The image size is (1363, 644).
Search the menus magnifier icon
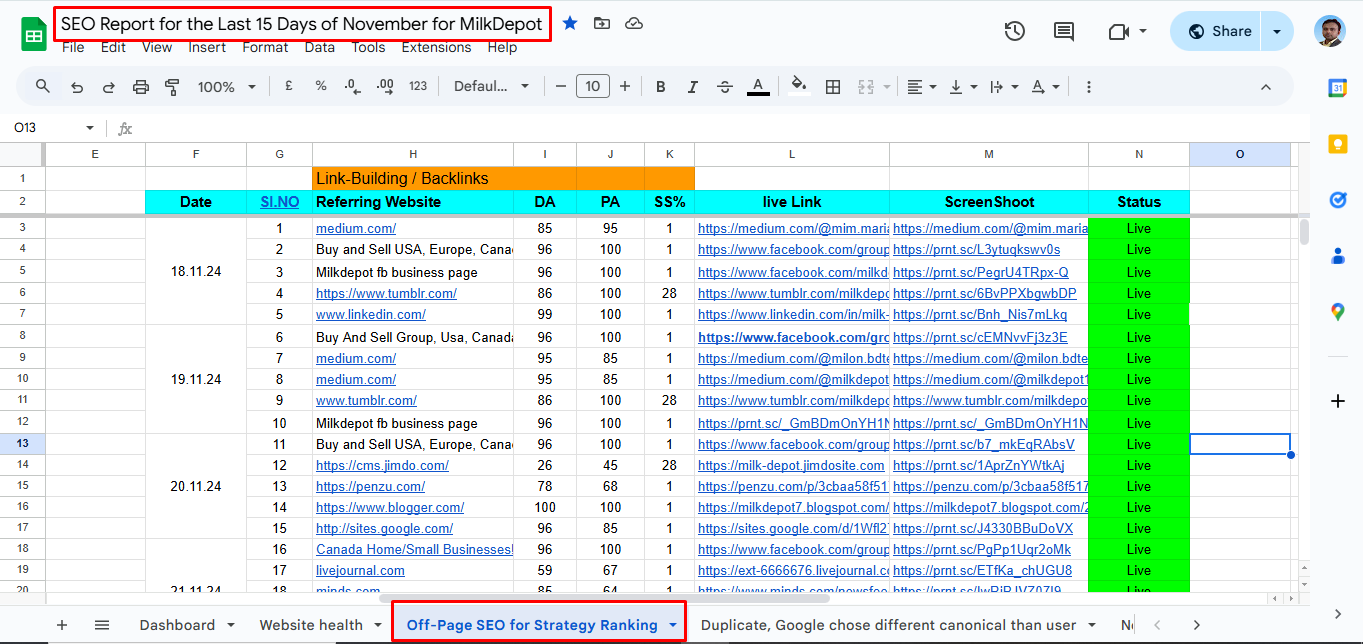pyautogui.click(x=43, y=86)
